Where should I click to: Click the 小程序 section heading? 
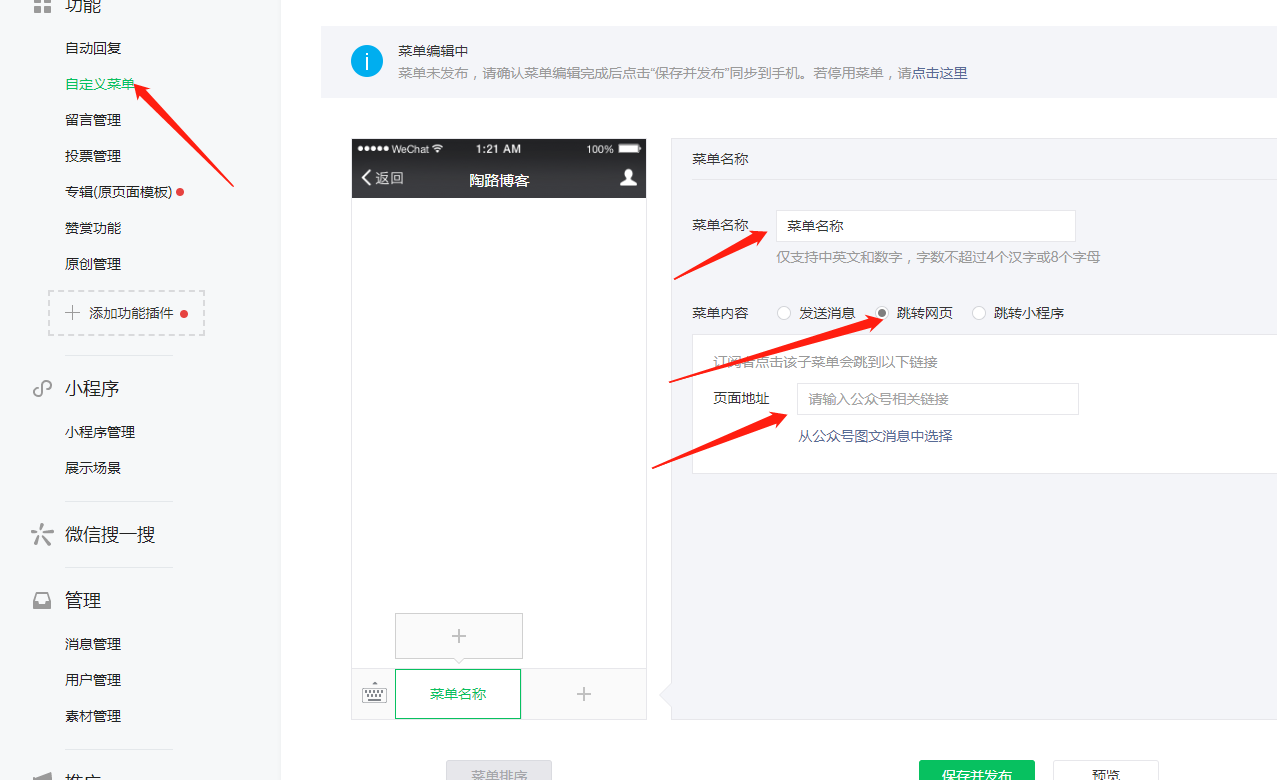point(92,389)
